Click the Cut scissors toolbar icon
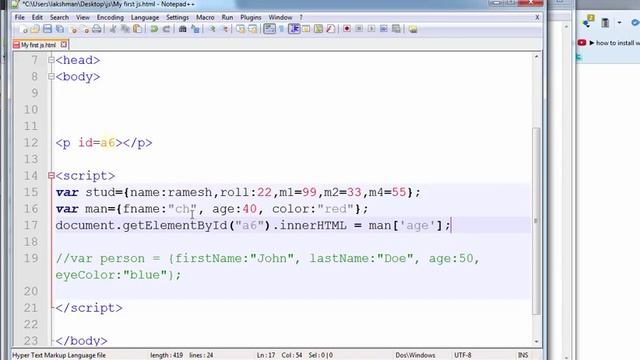 click(113, 29)
